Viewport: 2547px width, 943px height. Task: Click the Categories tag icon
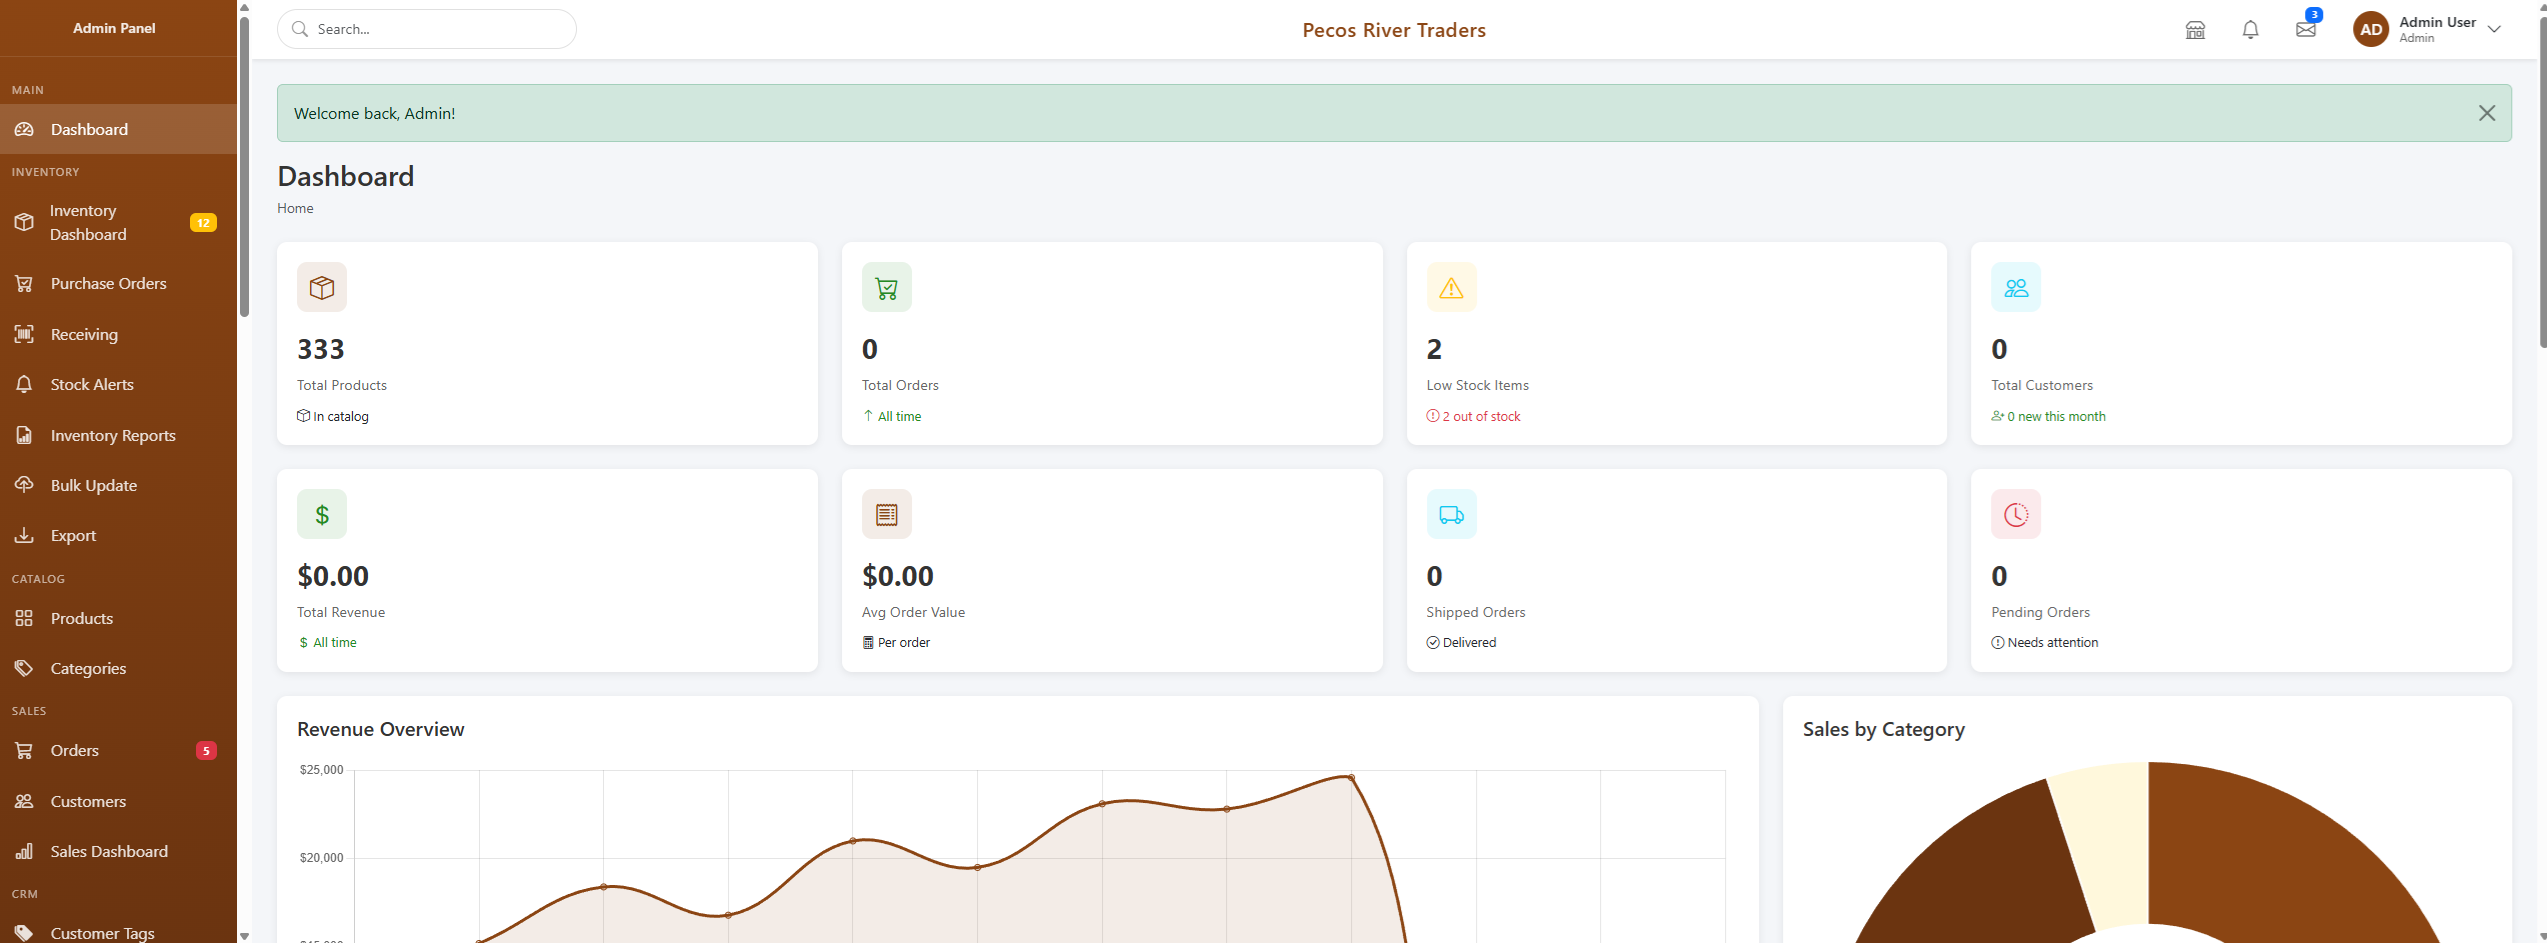(x=25, y=668)
